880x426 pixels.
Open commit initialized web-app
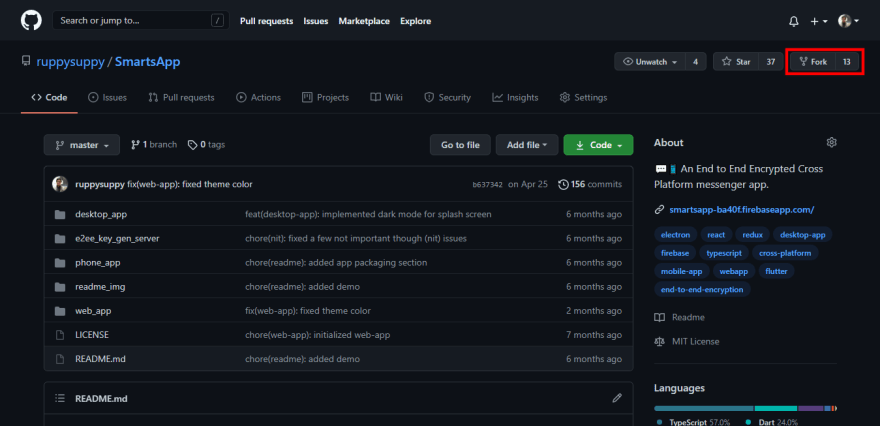pyautogui.click(x=318, y=335)
